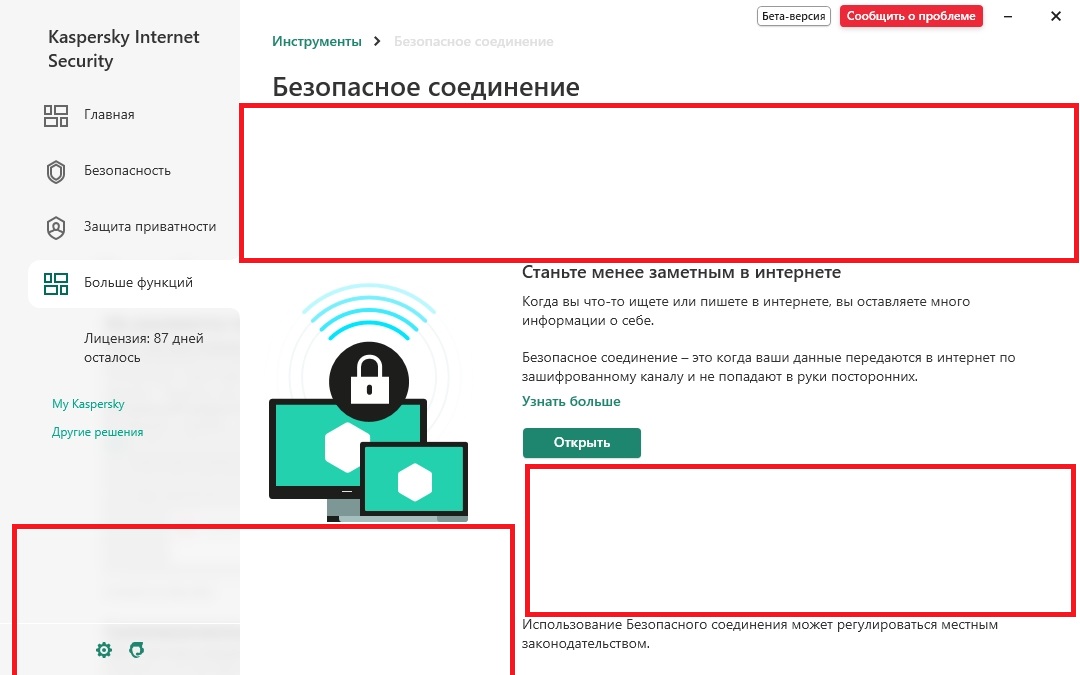Click the red Сообщить о проблеме button
The image size is (1080, 675).
pyautogui.click(x=911, y=16)
